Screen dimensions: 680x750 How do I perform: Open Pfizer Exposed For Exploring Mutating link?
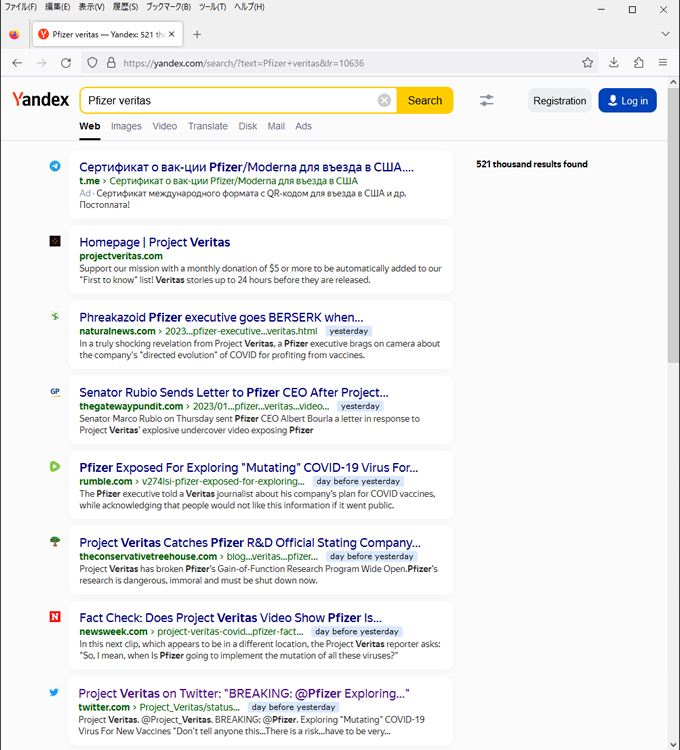[249, 467]
